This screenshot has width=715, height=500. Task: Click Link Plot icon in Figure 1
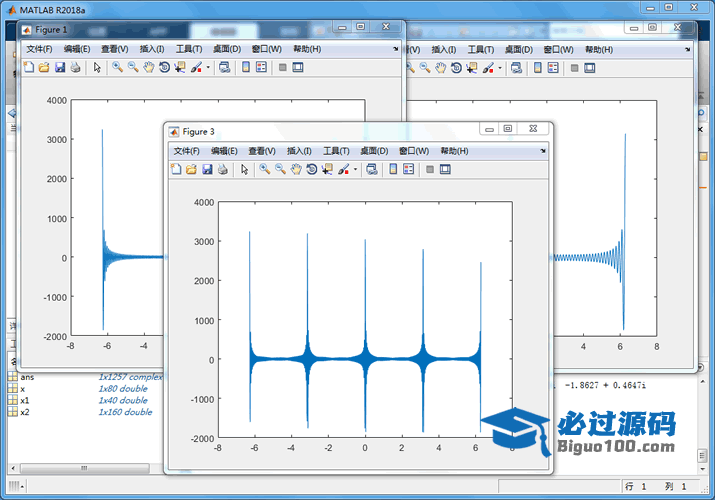(x=224, y=67)
